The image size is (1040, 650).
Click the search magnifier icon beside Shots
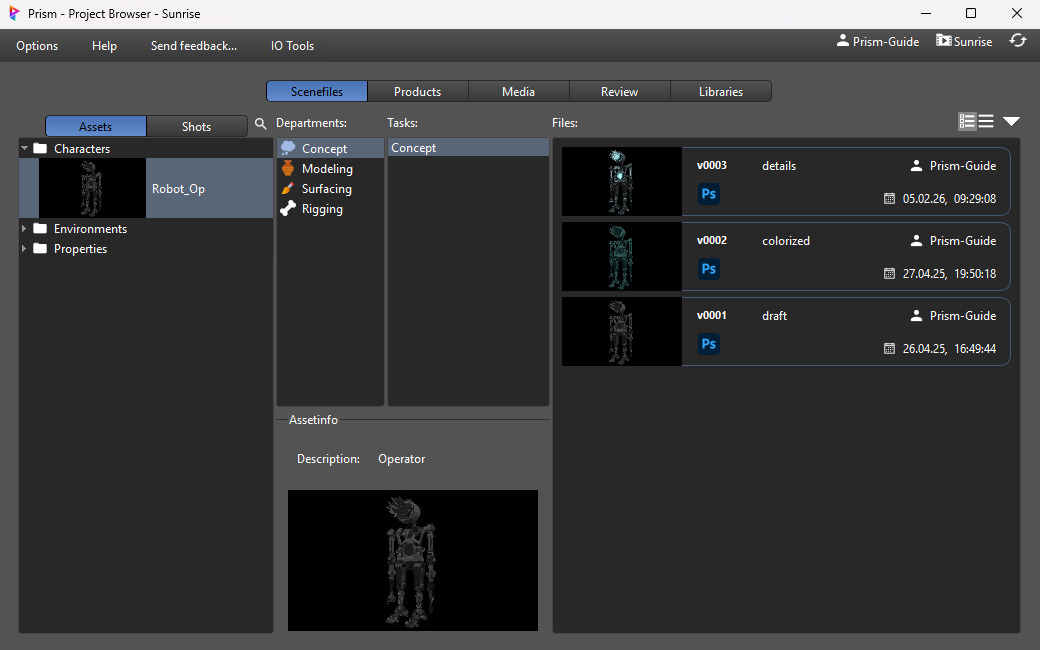tap(261, 124)
